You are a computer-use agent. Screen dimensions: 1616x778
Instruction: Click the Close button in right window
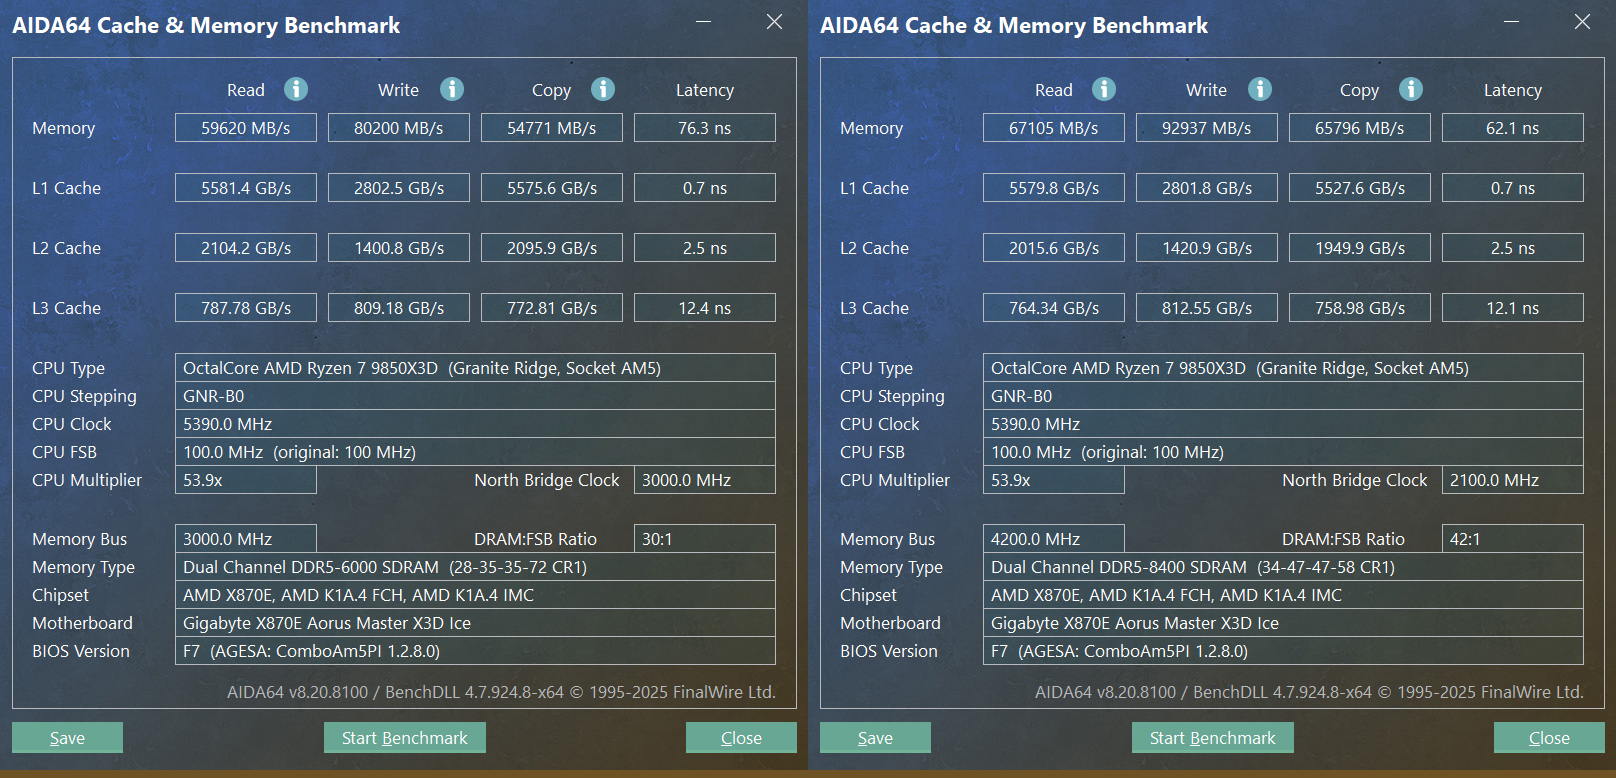(x=1549, y=738)
